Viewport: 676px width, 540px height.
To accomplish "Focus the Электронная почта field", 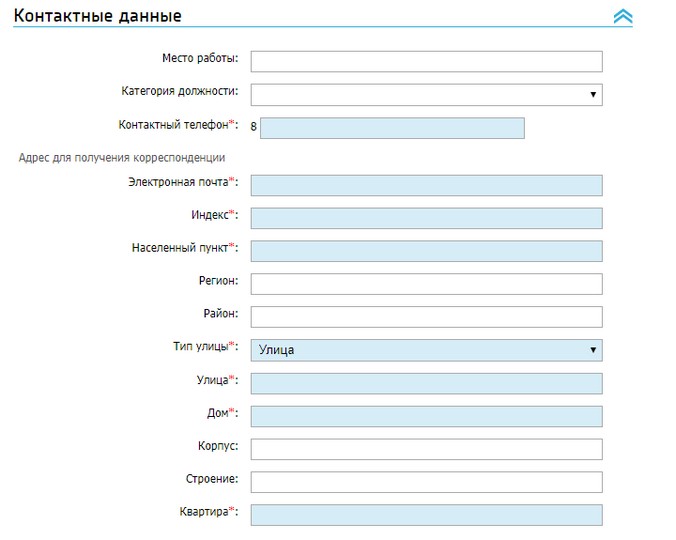I will (426, 185).
